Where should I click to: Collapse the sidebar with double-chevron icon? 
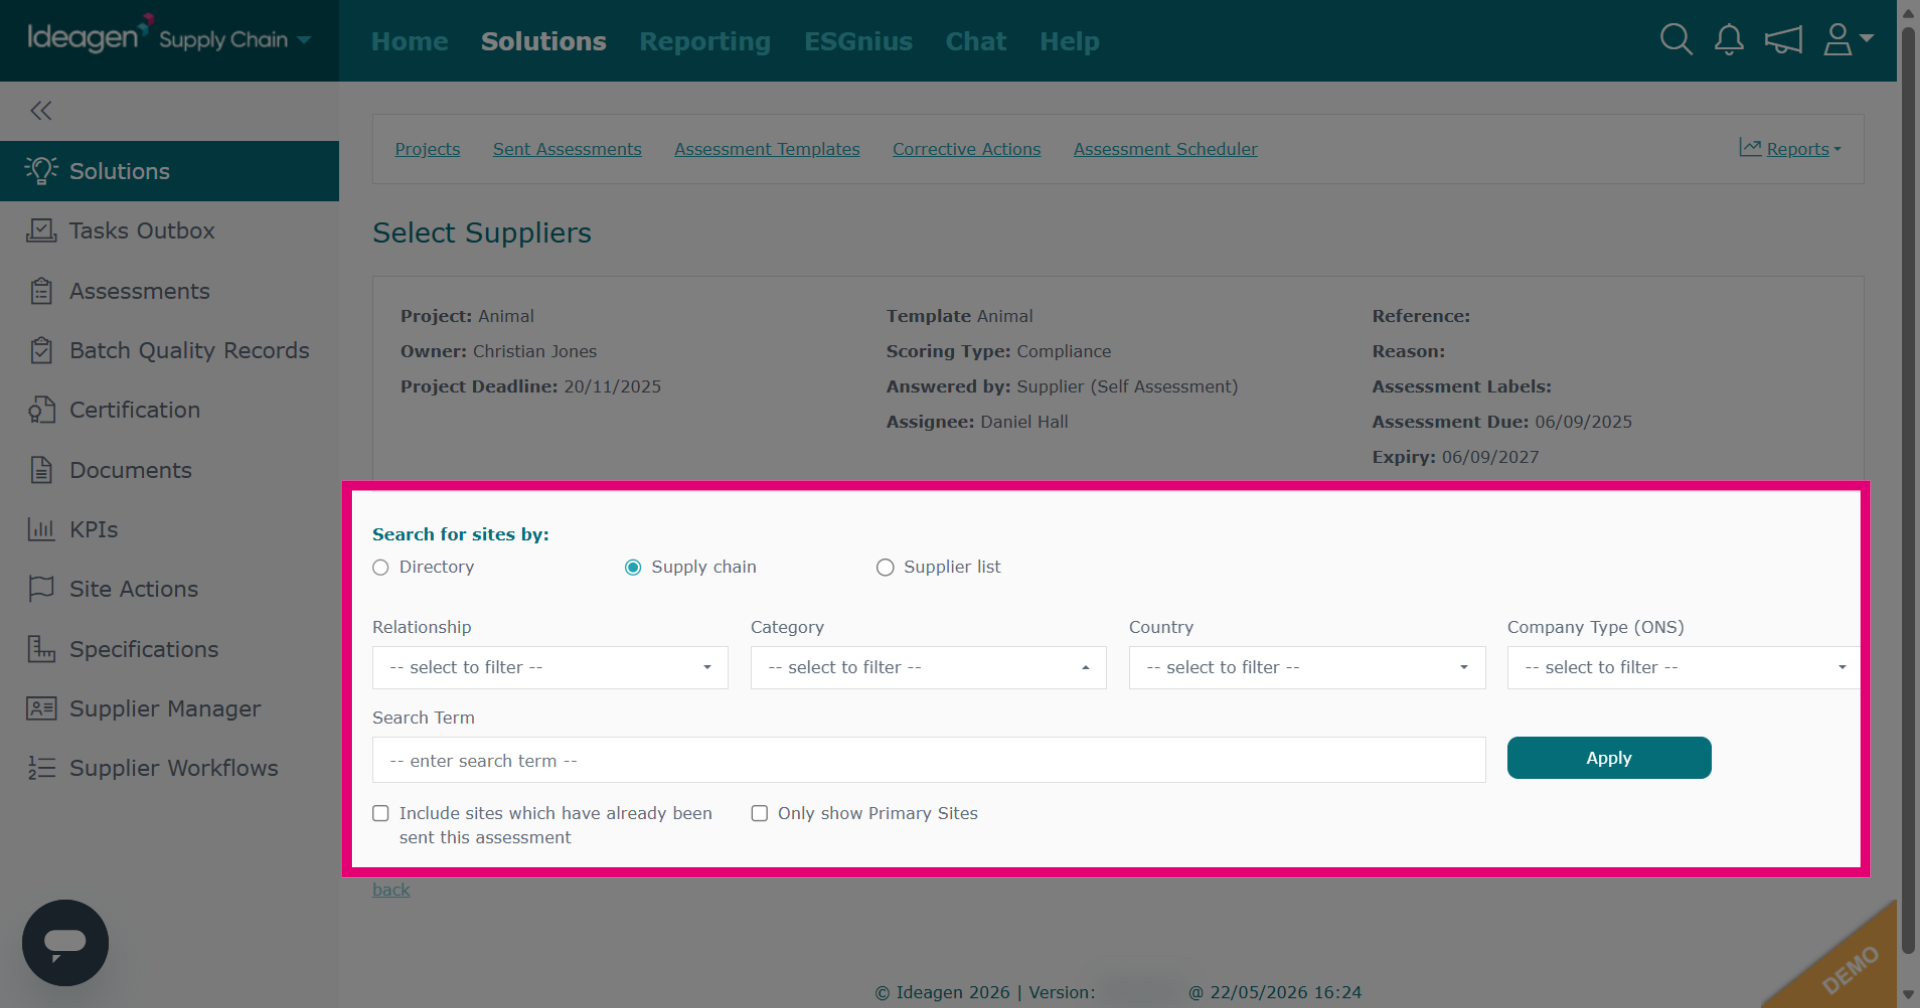41,111
